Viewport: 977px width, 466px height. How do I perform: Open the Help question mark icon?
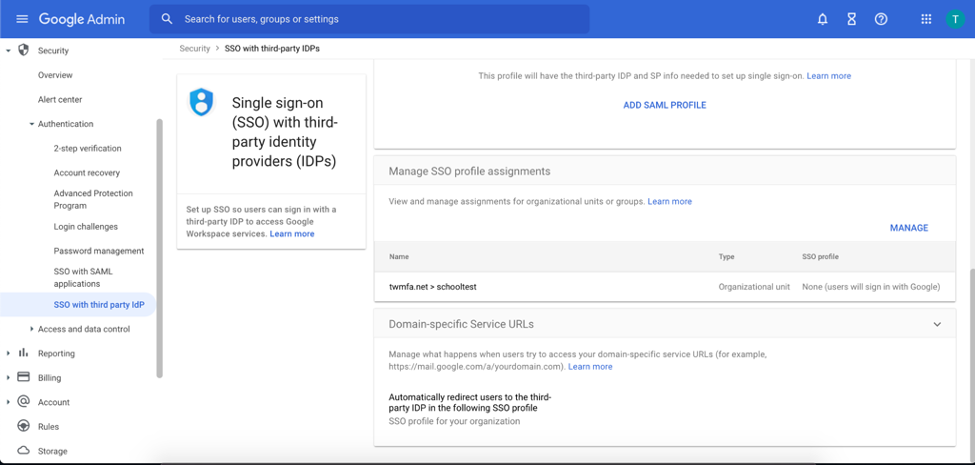(881, 19)
